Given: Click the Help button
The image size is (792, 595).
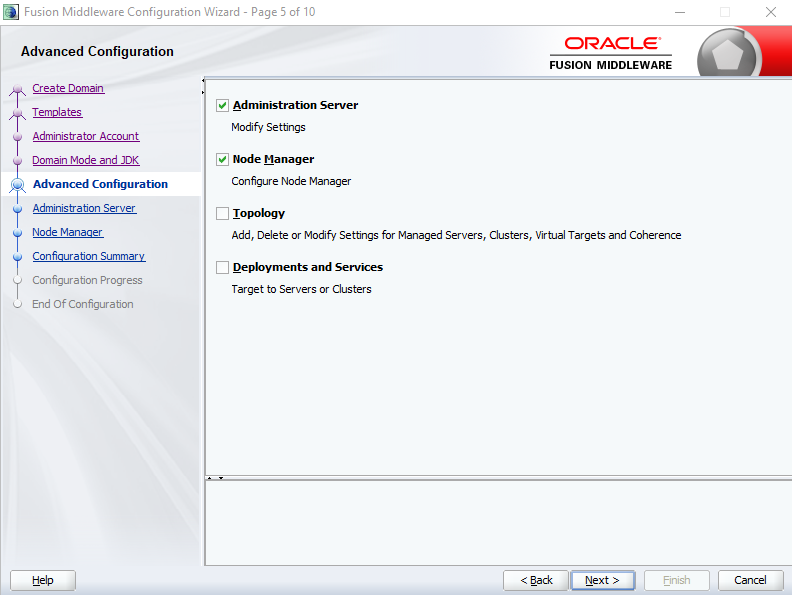Looking at the screenshot, I should coord(43,580).
